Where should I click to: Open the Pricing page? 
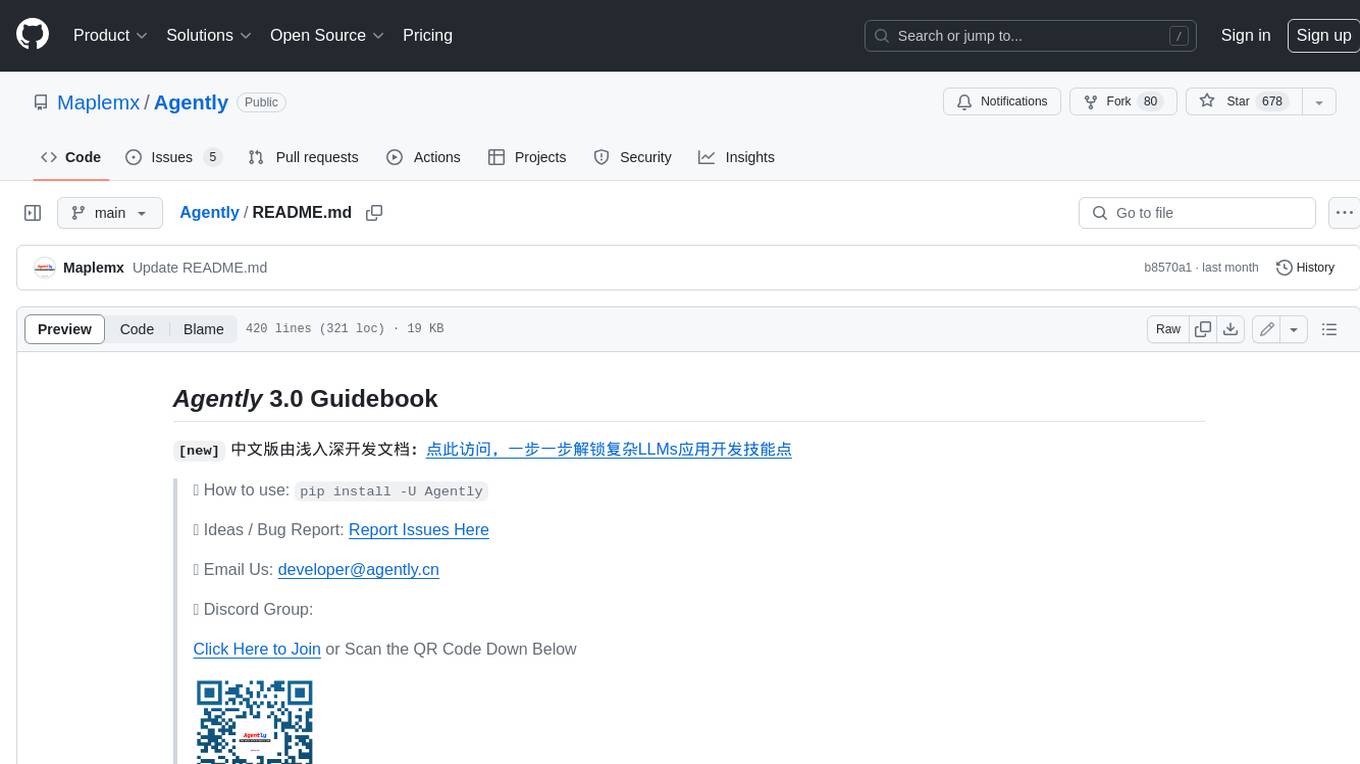[427, 35]
